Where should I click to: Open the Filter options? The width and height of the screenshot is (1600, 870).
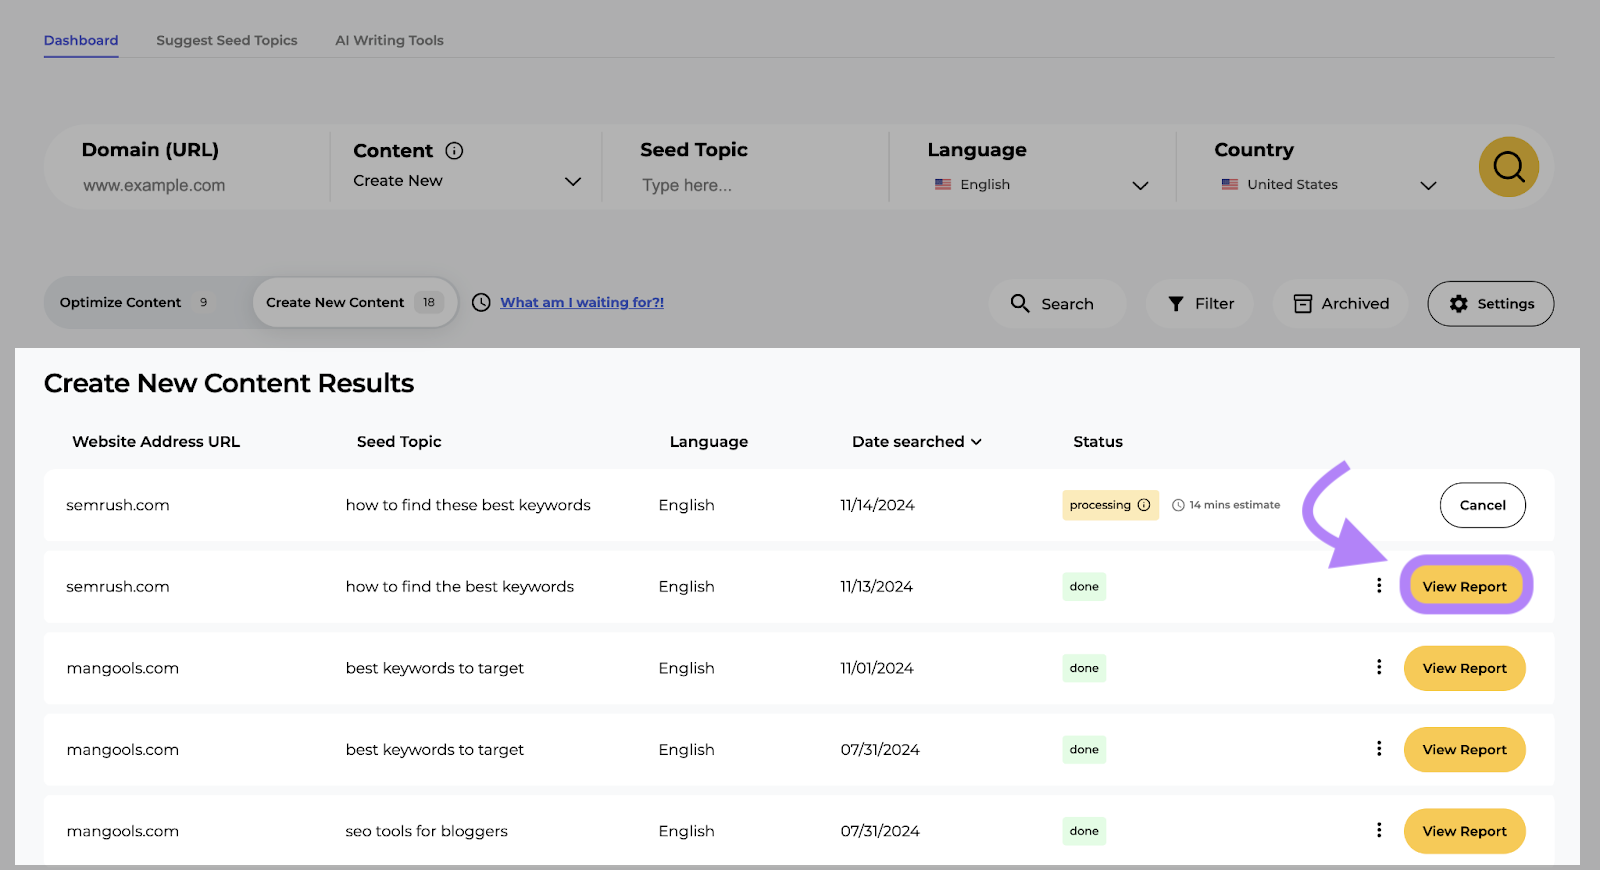click(1200, 304)
